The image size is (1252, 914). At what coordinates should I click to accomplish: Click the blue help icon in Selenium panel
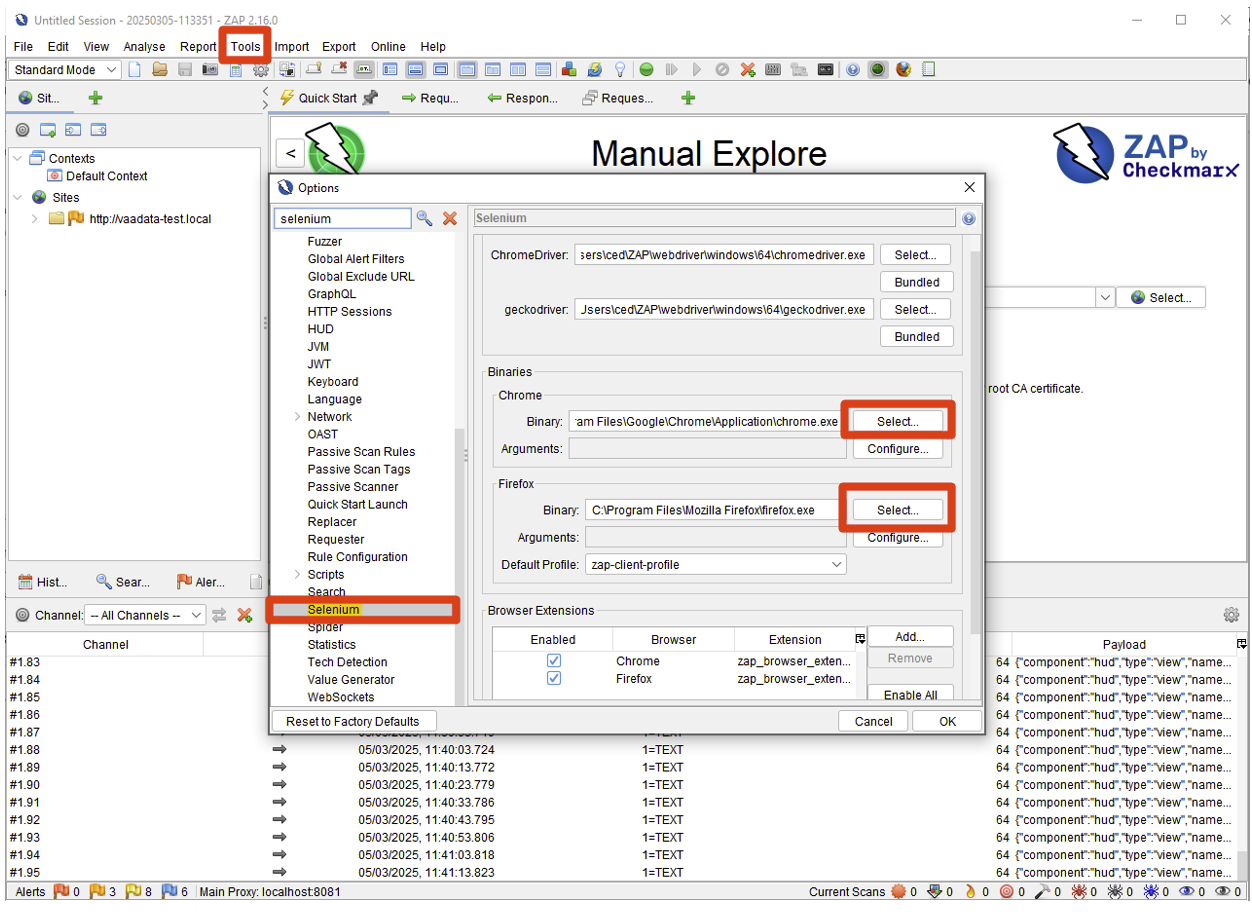click(x=968, y=218)
